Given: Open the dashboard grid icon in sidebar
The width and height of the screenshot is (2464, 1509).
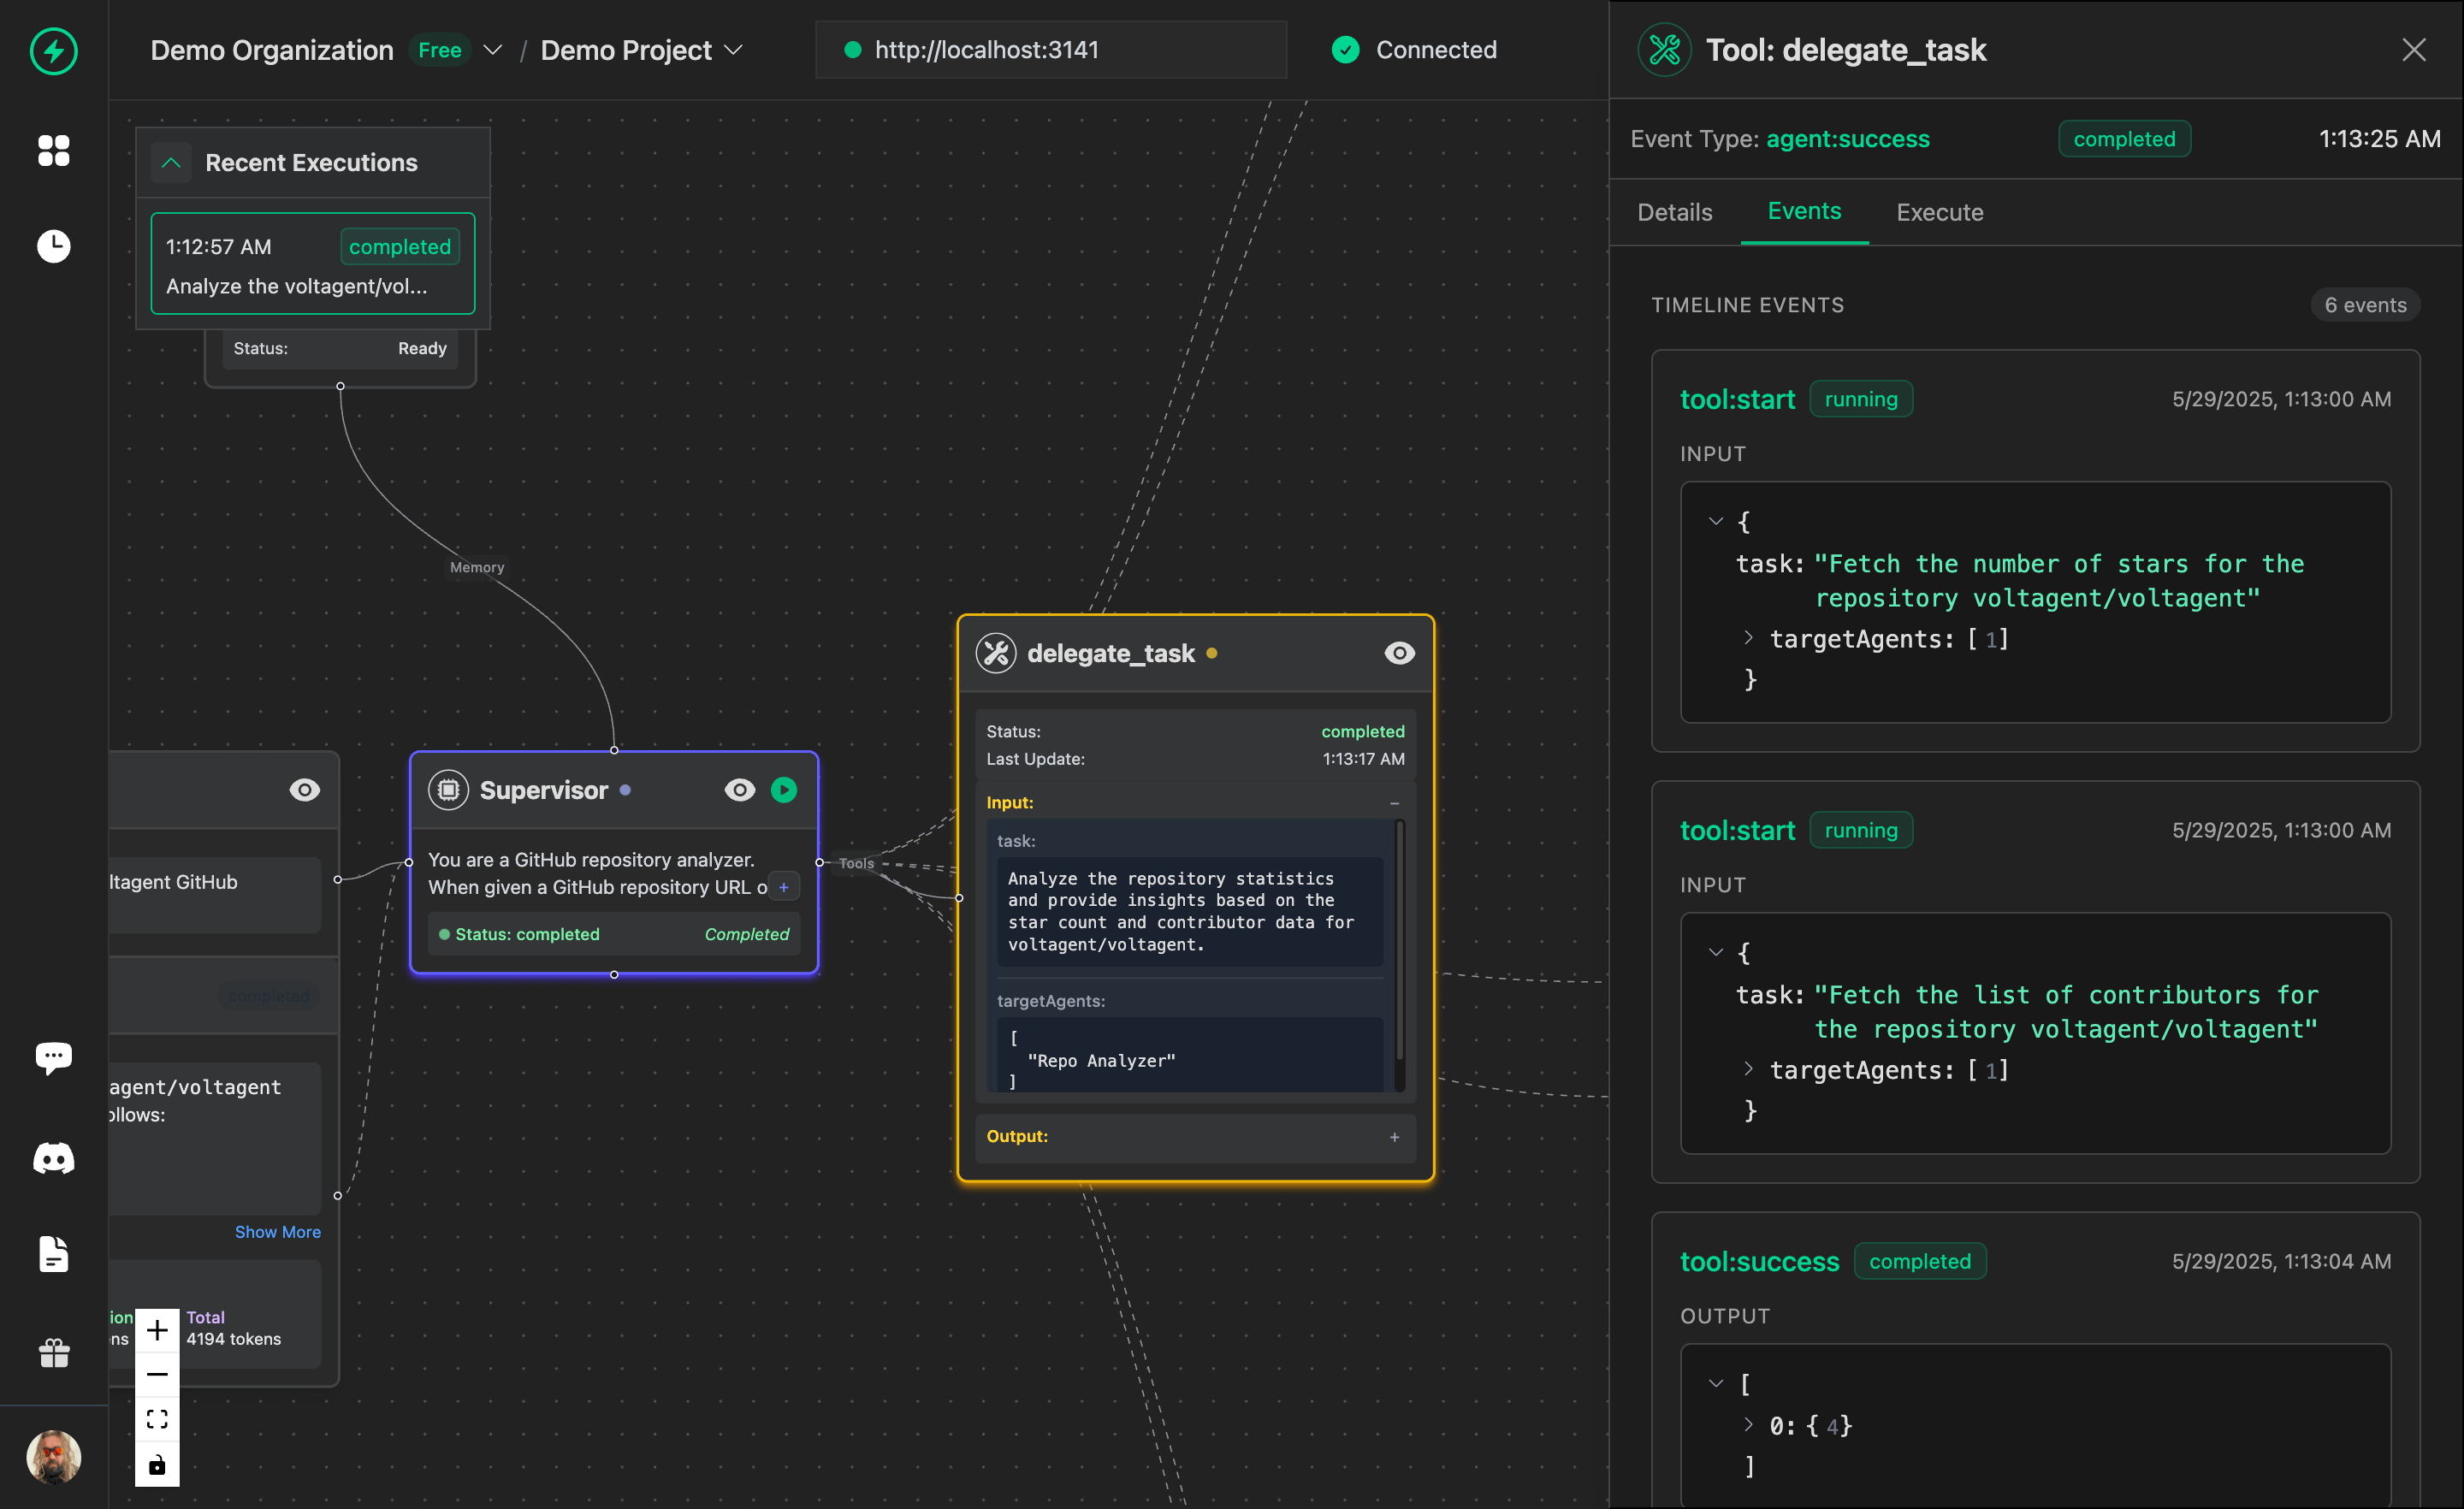Looking at the screenshot, I should (x=54, y=151).
